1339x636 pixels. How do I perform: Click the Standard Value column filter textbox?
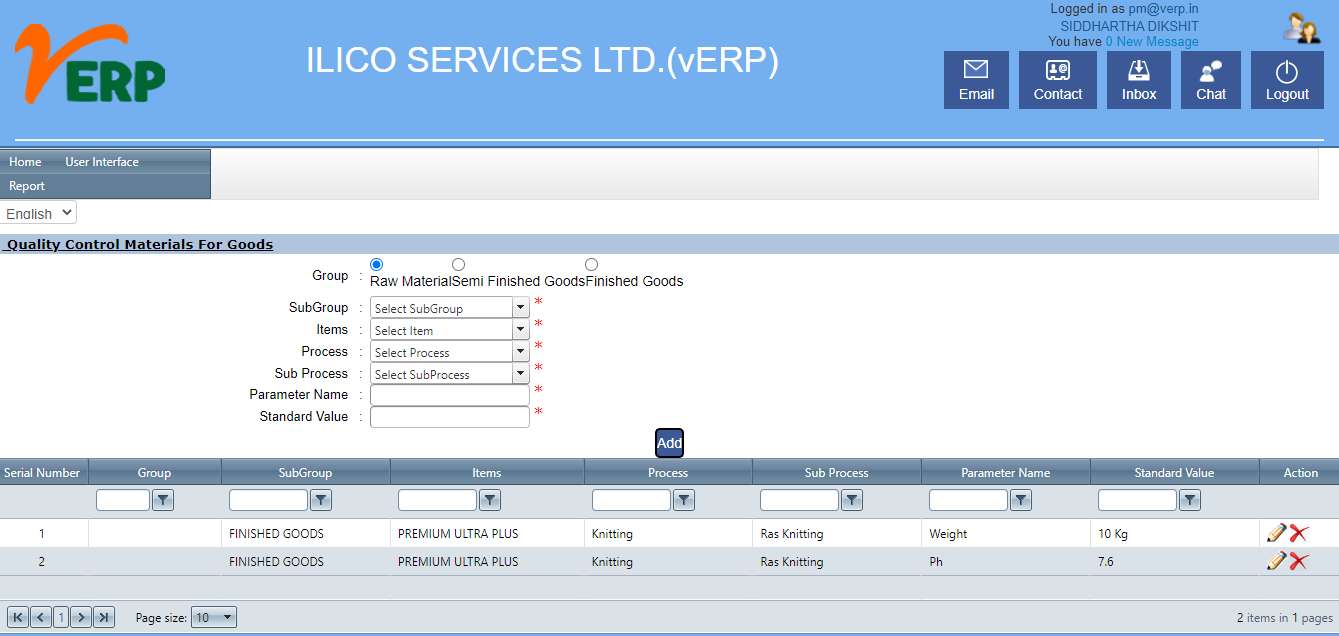click(x=1137, y=500)
